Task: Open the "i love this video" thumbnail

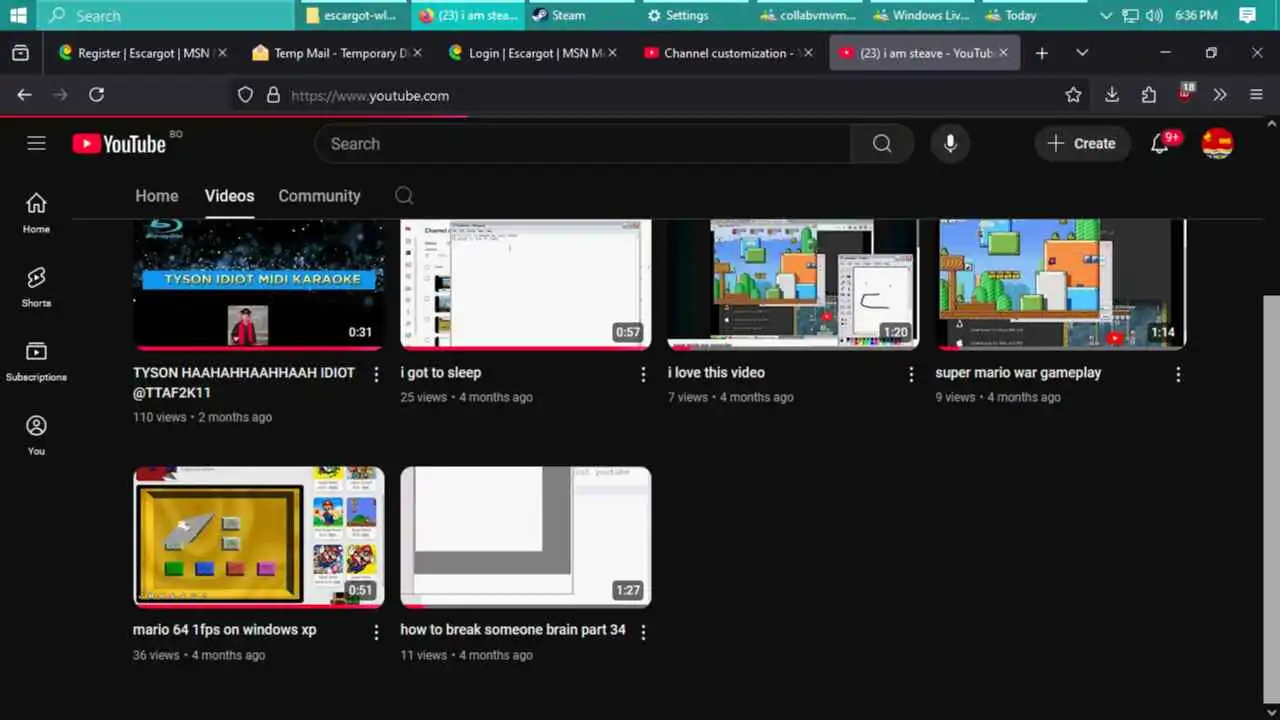Action: click(793, 283)
